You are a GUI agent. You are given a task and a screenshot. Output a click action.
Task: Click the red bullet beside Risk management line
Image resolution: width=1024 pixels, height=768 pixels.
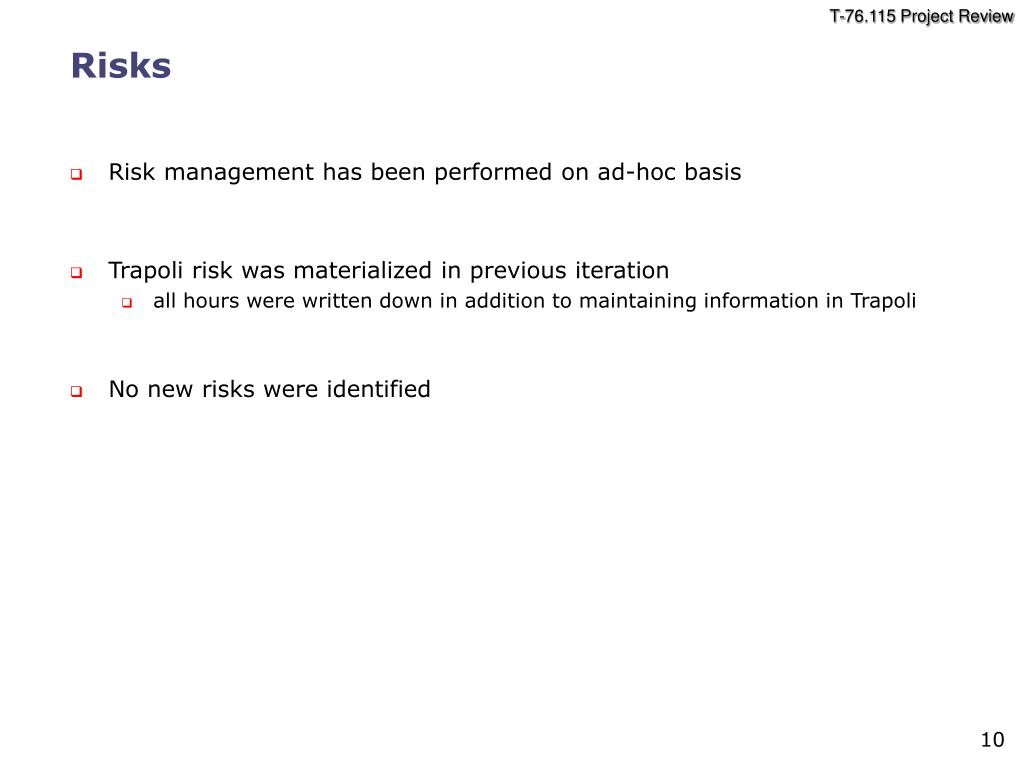coord(76,174)
